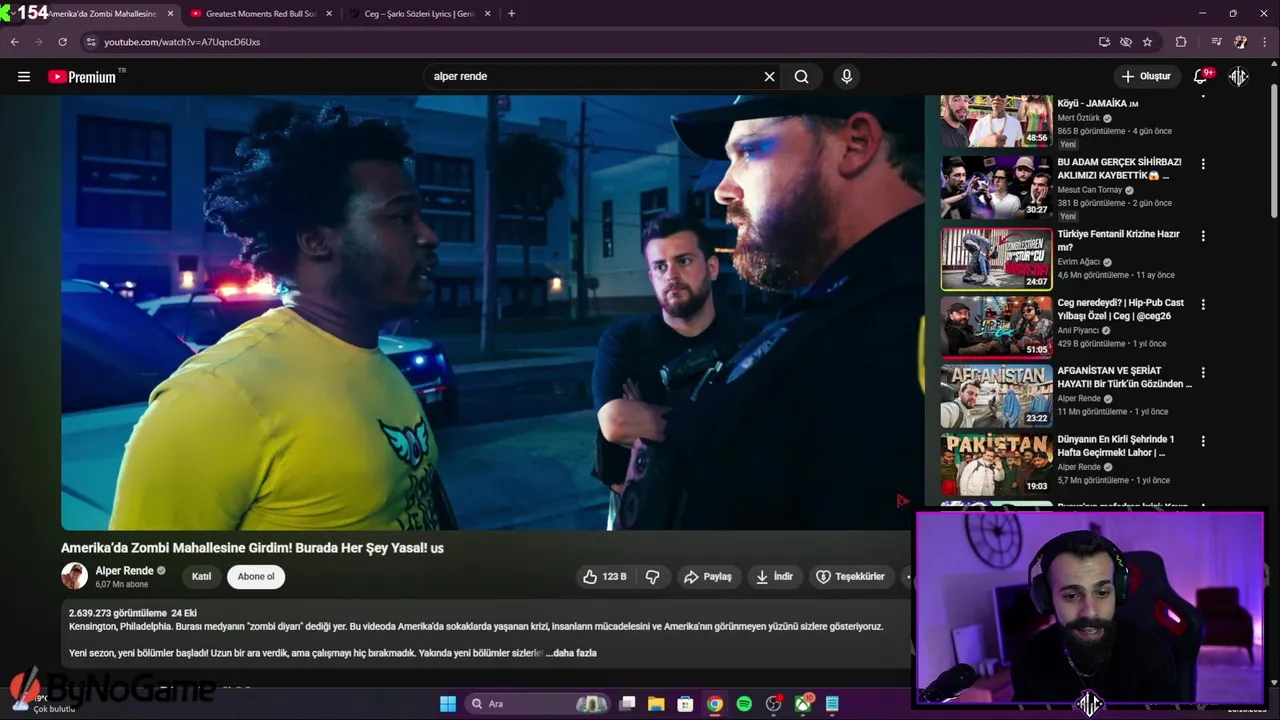The height and width of the screenshot is (720, 1280).
Task: Click video title Amerika'da Zombi Mahallesine Girdim
Action: point(252,548)
